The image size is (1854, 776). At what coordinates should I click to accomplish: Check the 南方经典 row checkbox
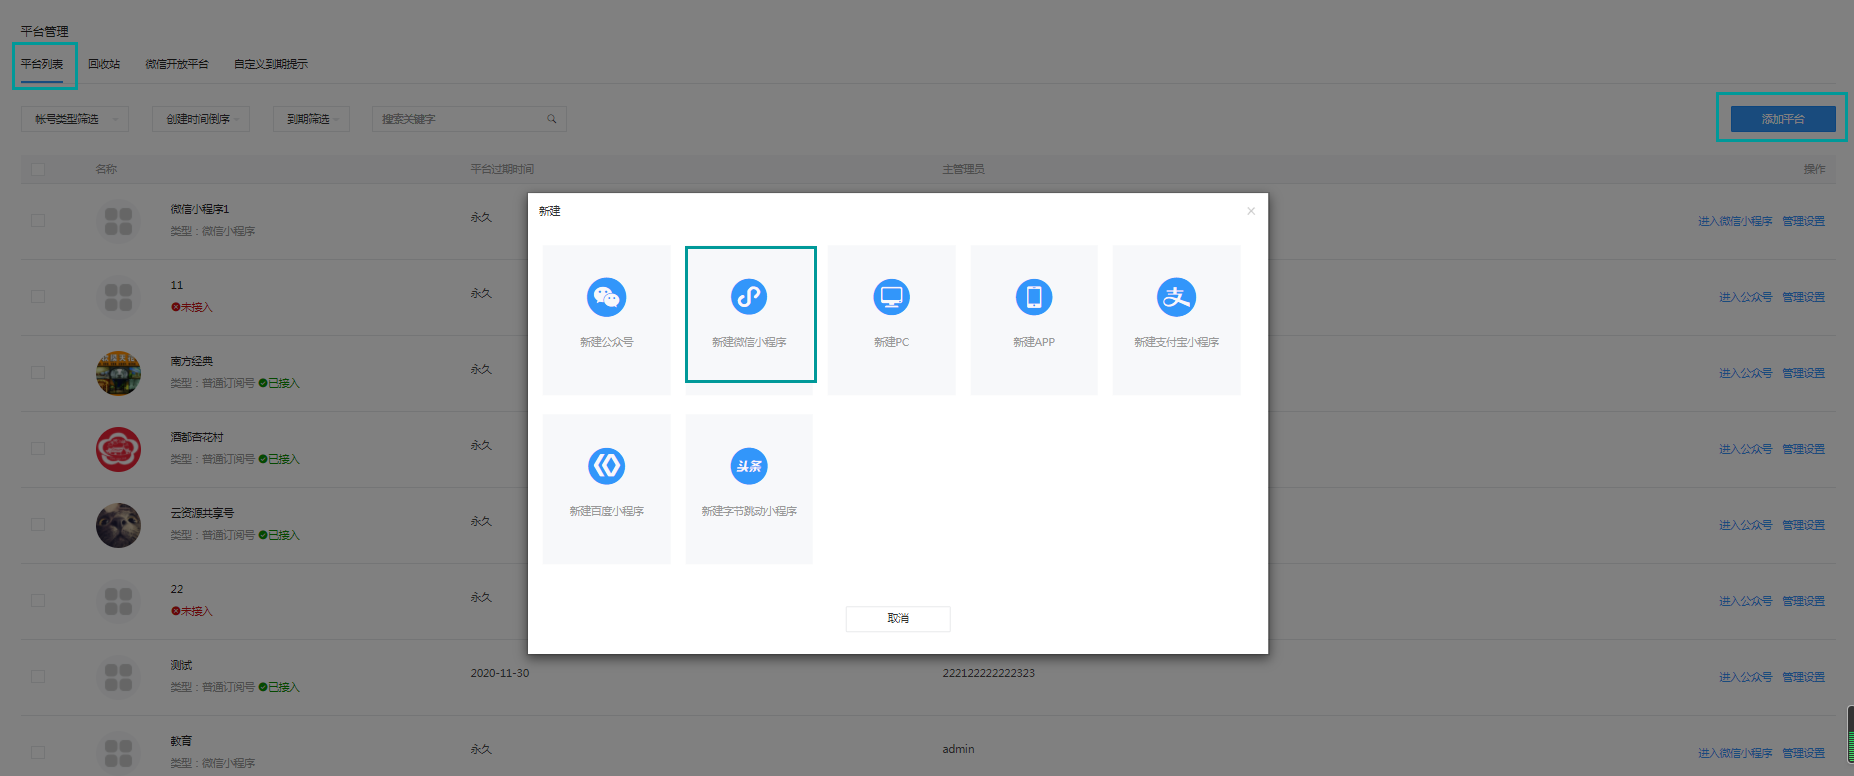38,373
